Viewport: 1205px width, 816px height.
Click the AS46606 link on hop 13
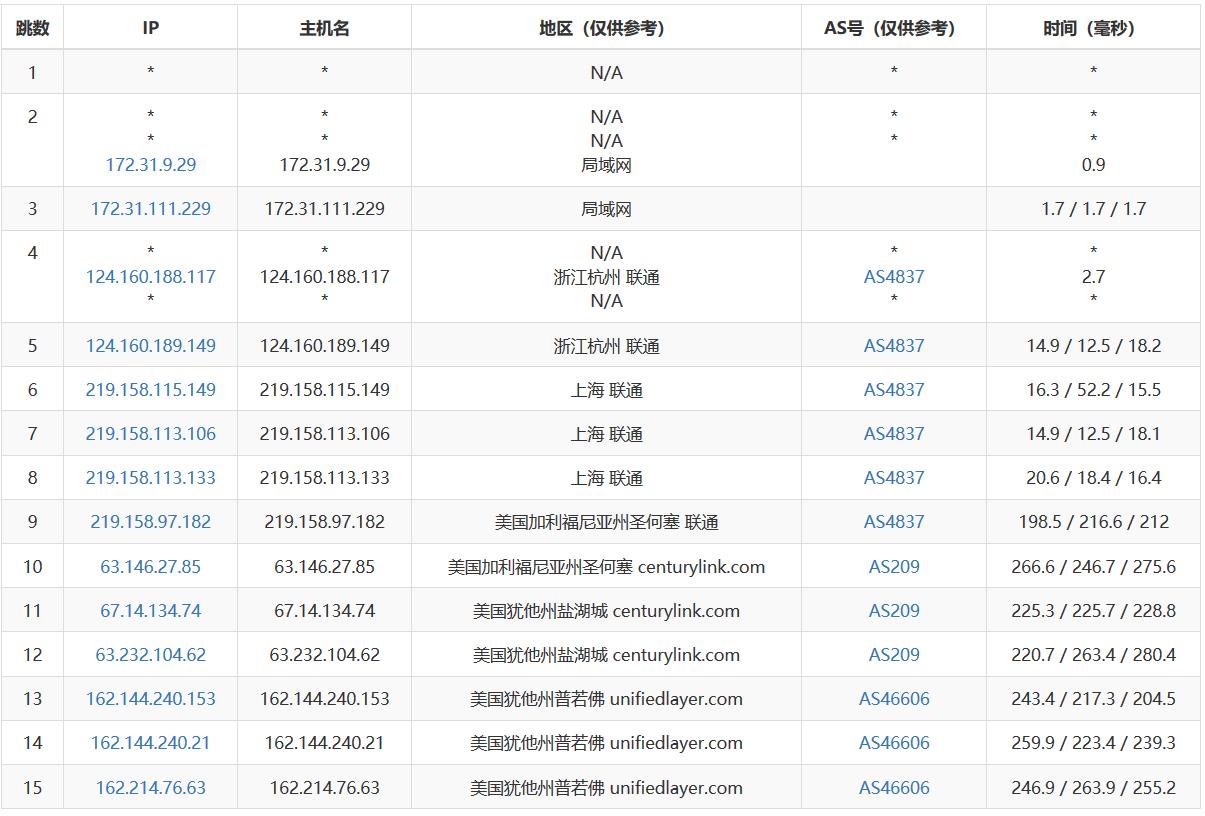click(893, 698)
